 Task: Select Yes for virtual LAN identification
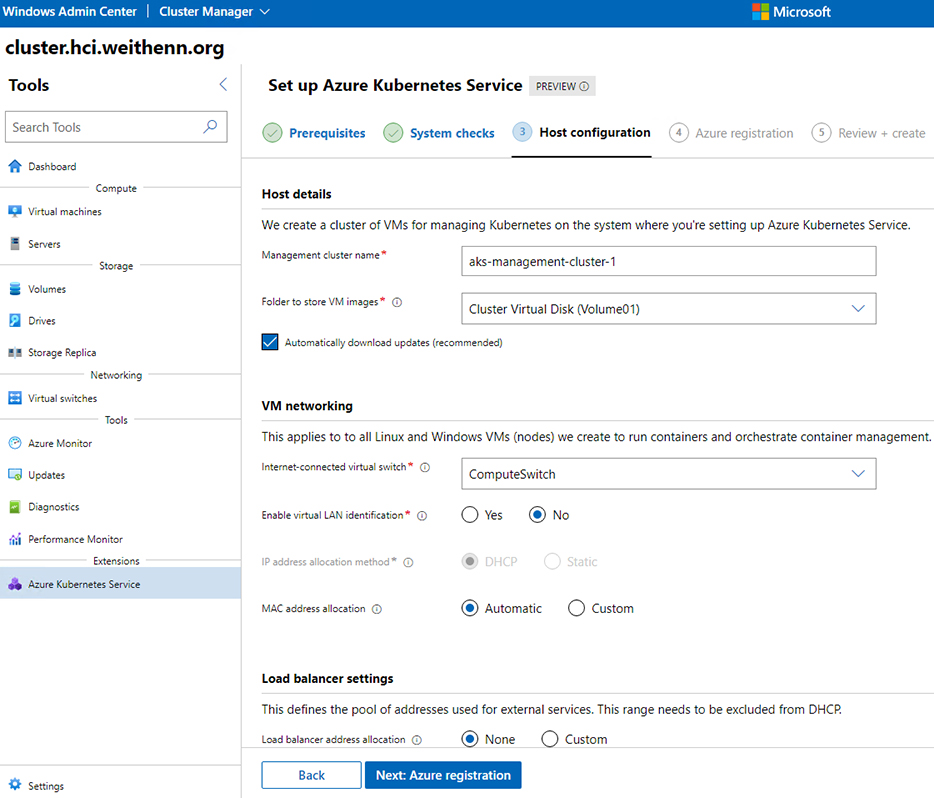coord(470,515)
